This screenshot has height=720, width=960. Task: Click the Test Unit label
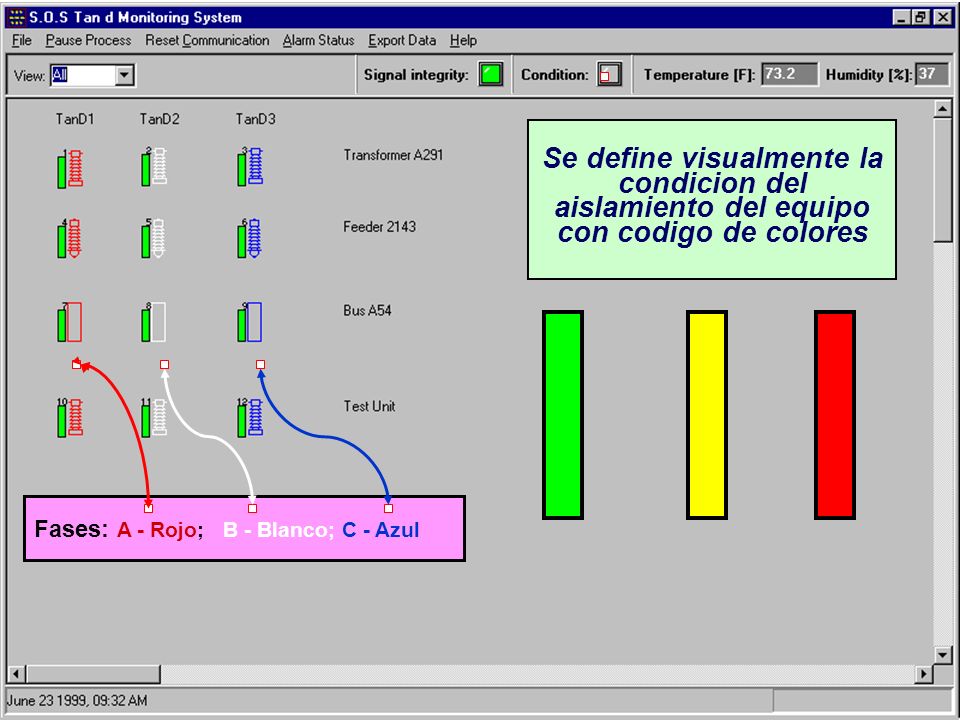(369, 407)
